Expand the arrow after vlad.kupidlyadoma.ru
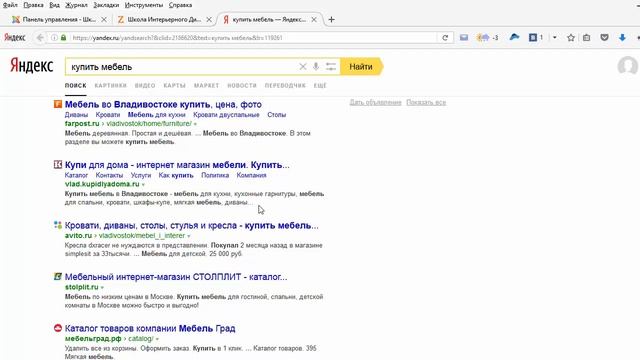This screenshot has width=640, height=360. click(143, 184)
